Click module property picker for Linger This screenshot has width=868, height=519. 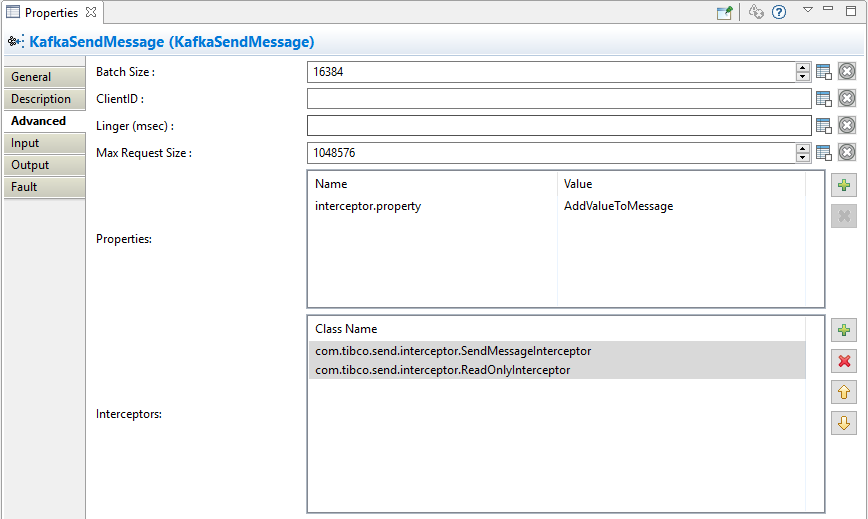click(824, 125)
